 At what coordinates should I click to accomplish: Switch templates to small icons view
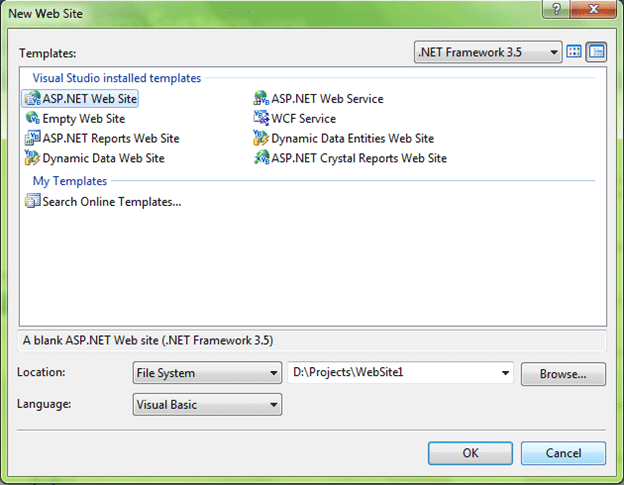point(596,52)
